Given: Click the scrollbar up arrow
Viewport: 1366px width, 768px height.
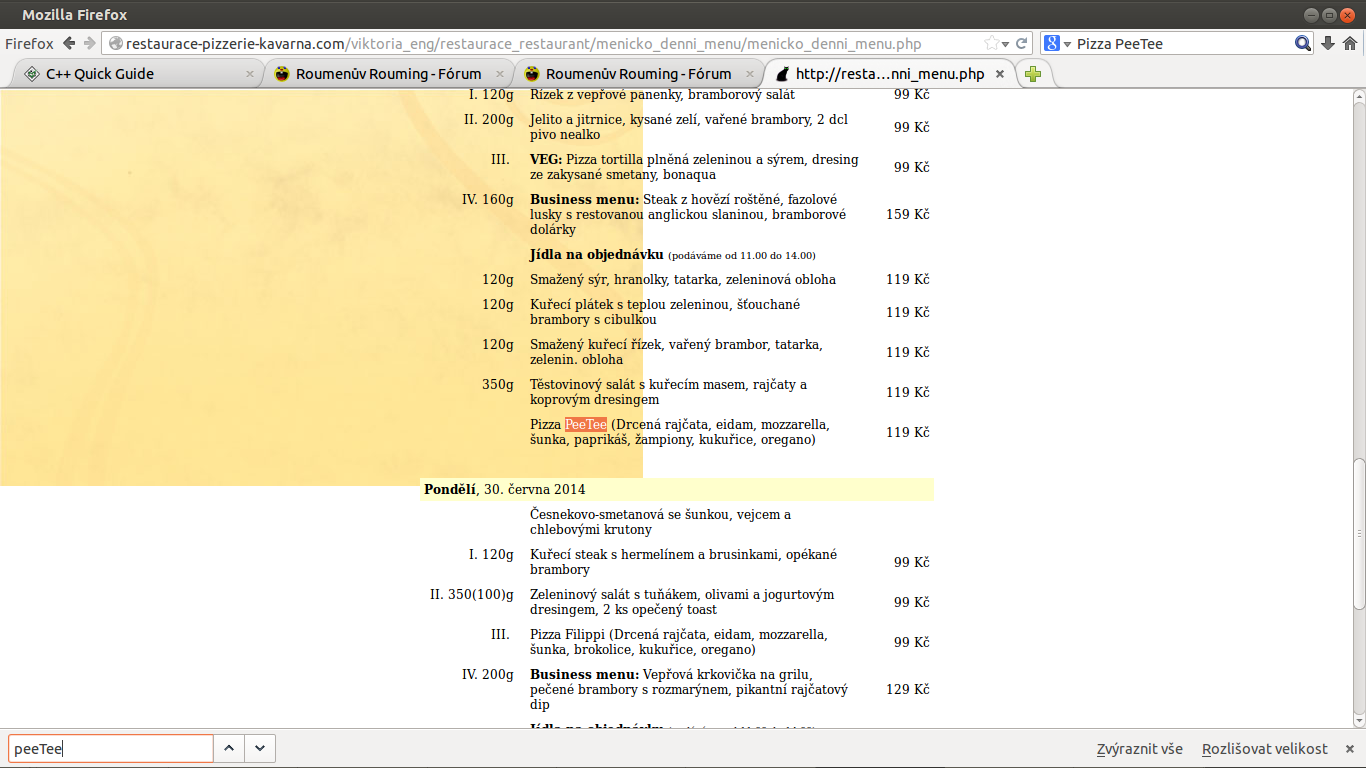Looking at the screenshot, I should 1358,96.
